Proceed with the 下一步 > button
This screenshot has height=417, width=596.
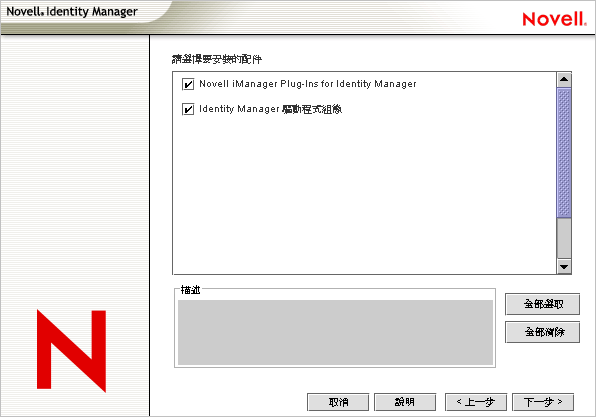pos(543,402)
